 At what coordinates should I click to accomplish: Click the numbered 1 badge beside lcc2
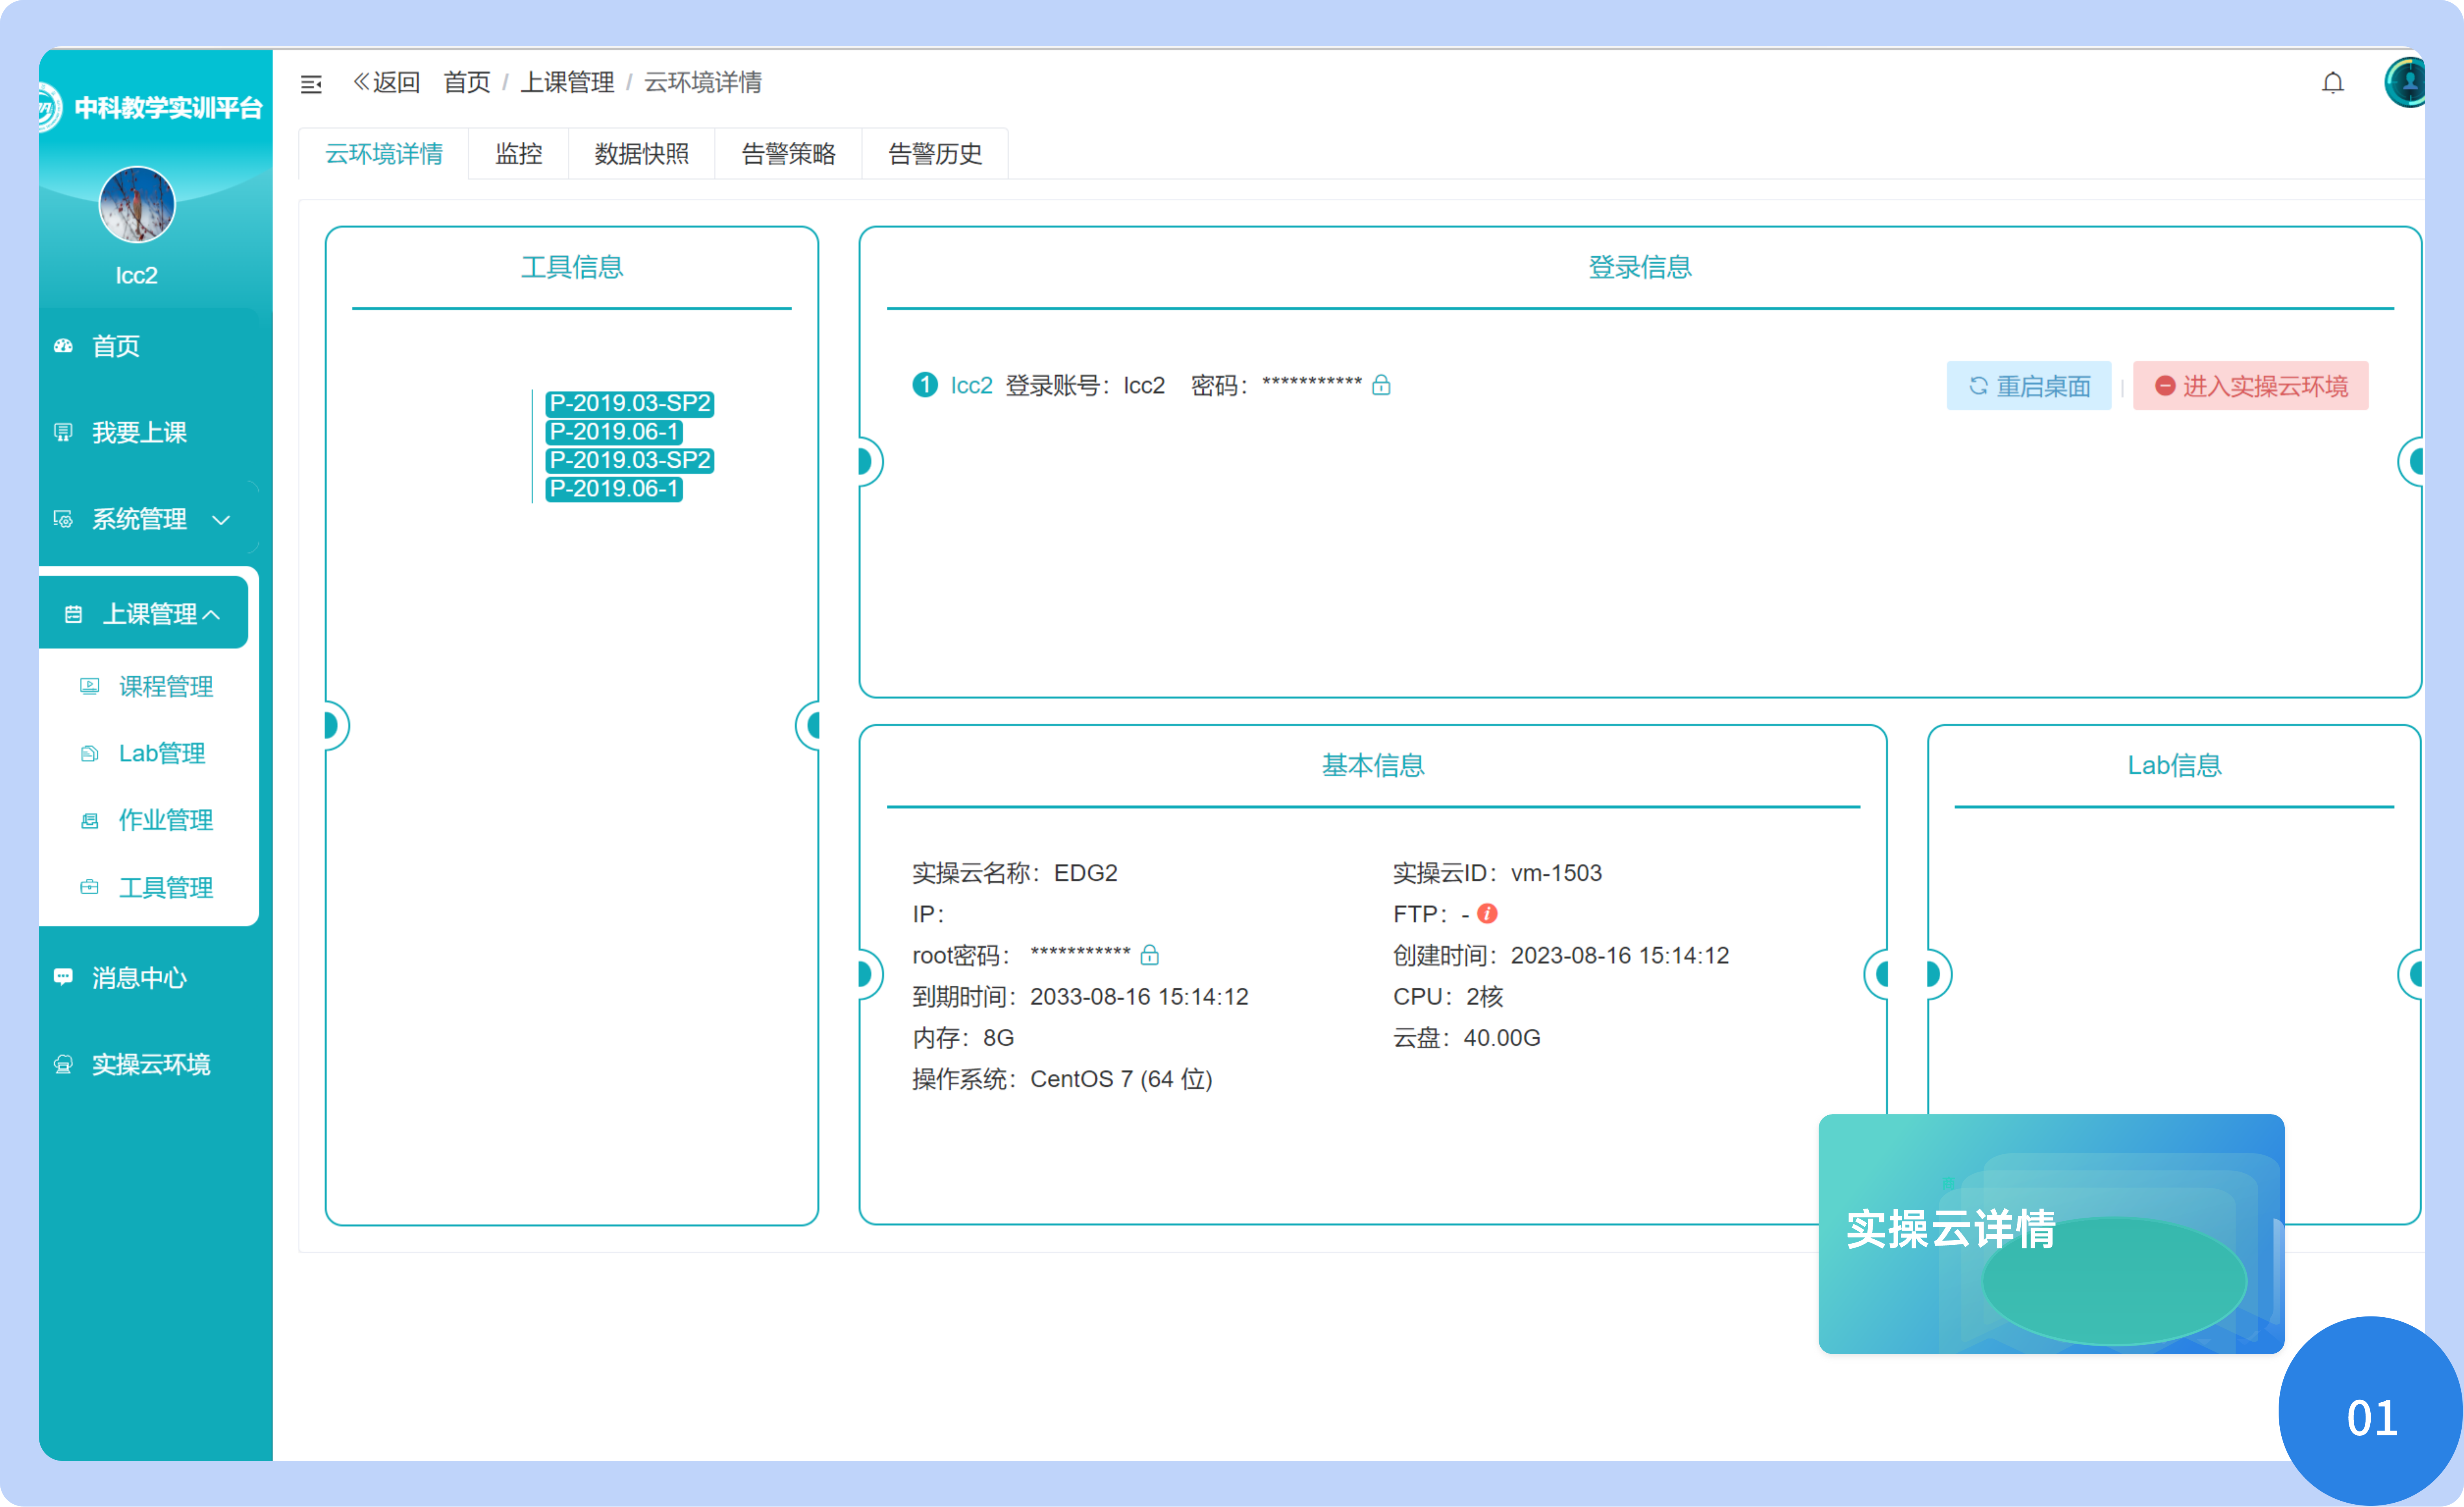click(x=925, y=385)
